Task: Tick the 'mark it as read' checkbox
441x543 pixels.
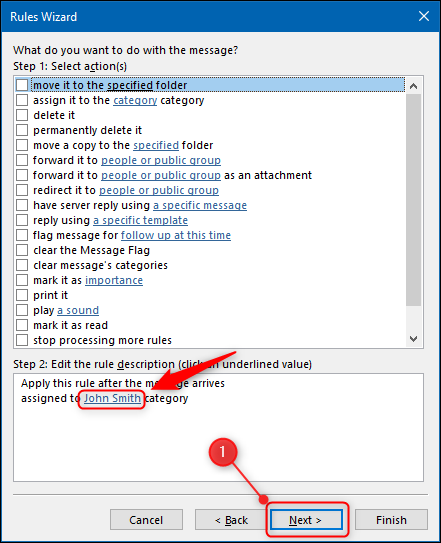Action: (22, 325)
